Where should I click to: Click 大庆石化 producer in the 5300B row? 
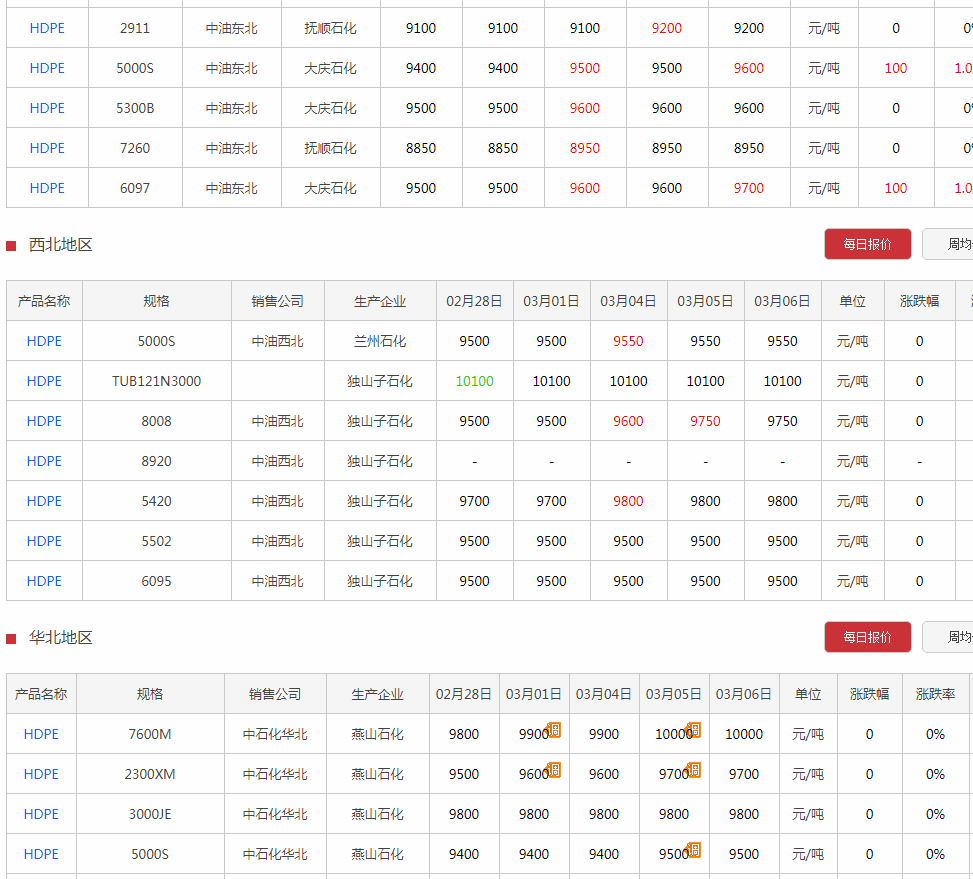point(331,109)
